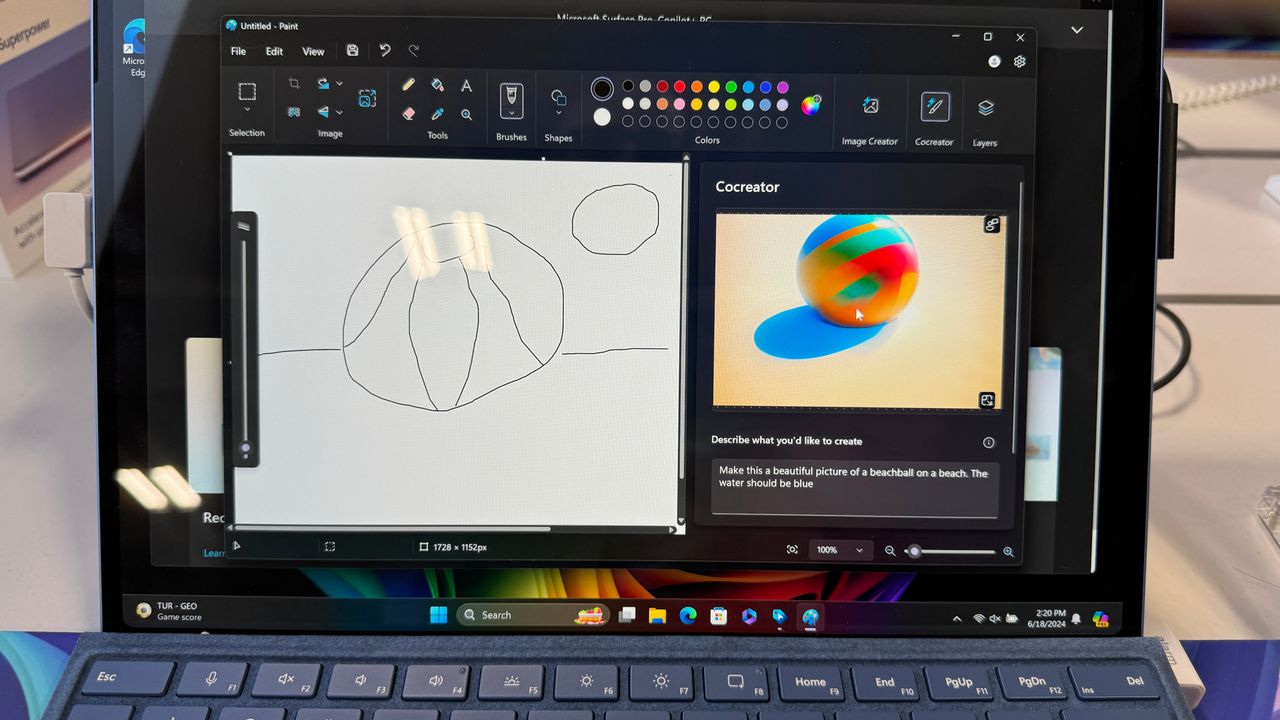Open the Shapes gallery dropdown
1280x720 pixels.
(x=558, y=113)
